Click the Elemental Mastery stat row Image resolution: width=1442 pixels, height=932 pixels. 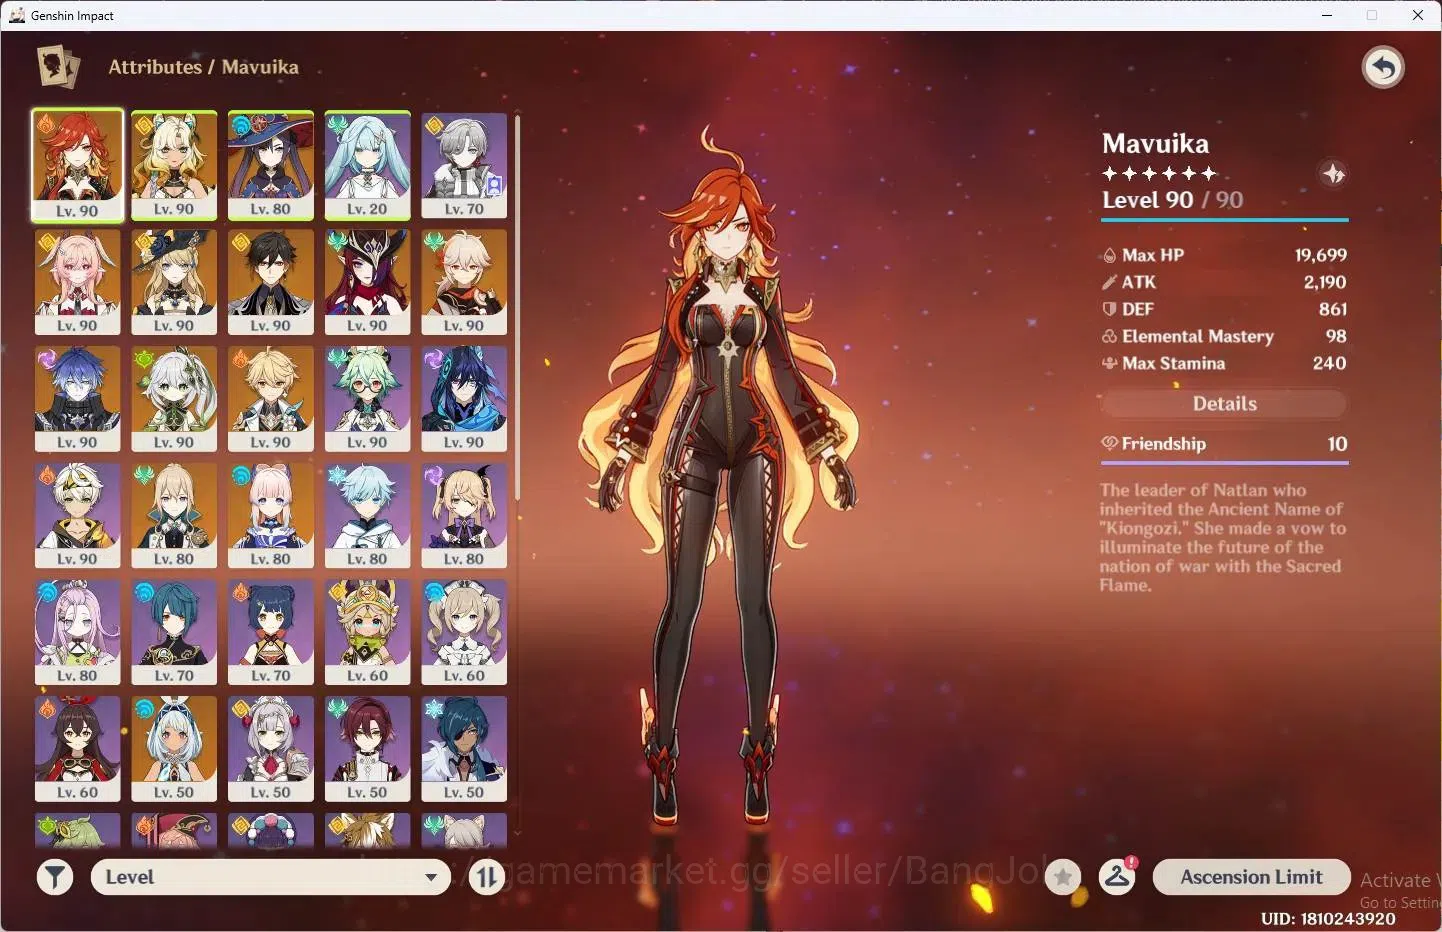click(1224, 336)
